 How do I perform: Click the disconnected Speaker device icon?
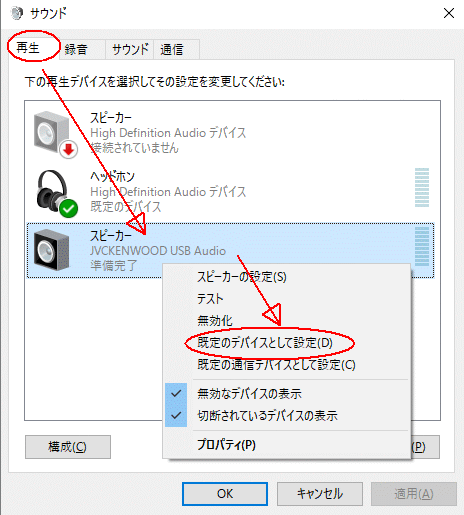click(52, 133)
